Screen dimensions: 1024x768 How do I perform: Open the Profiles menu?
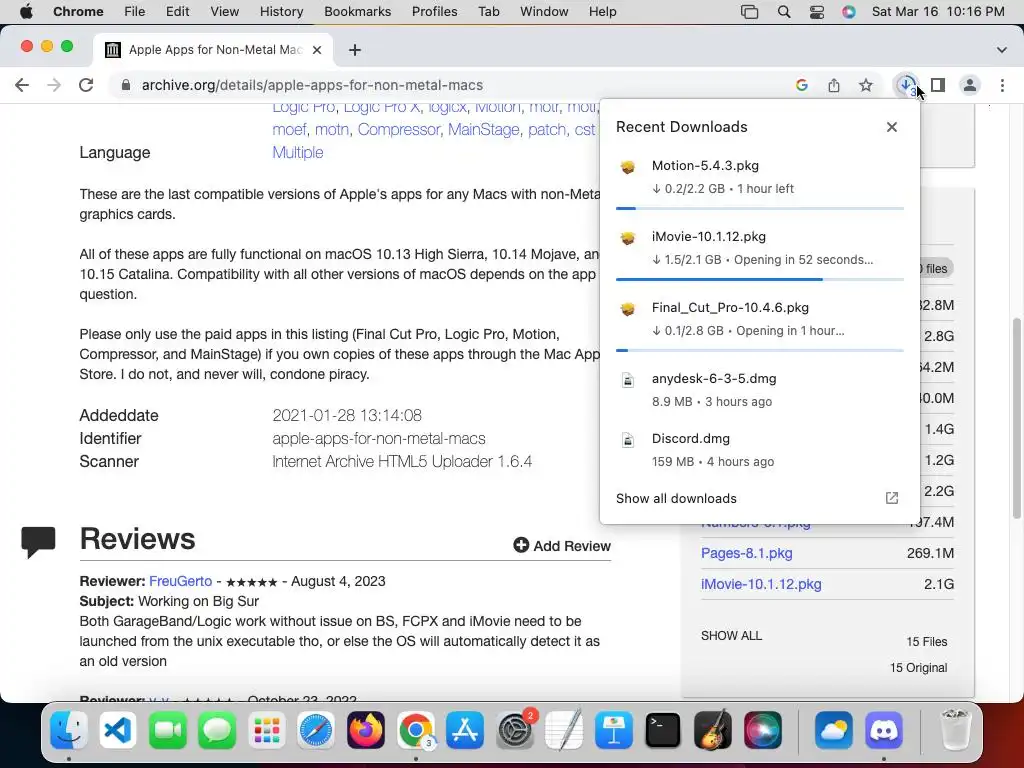pos(434,12)
